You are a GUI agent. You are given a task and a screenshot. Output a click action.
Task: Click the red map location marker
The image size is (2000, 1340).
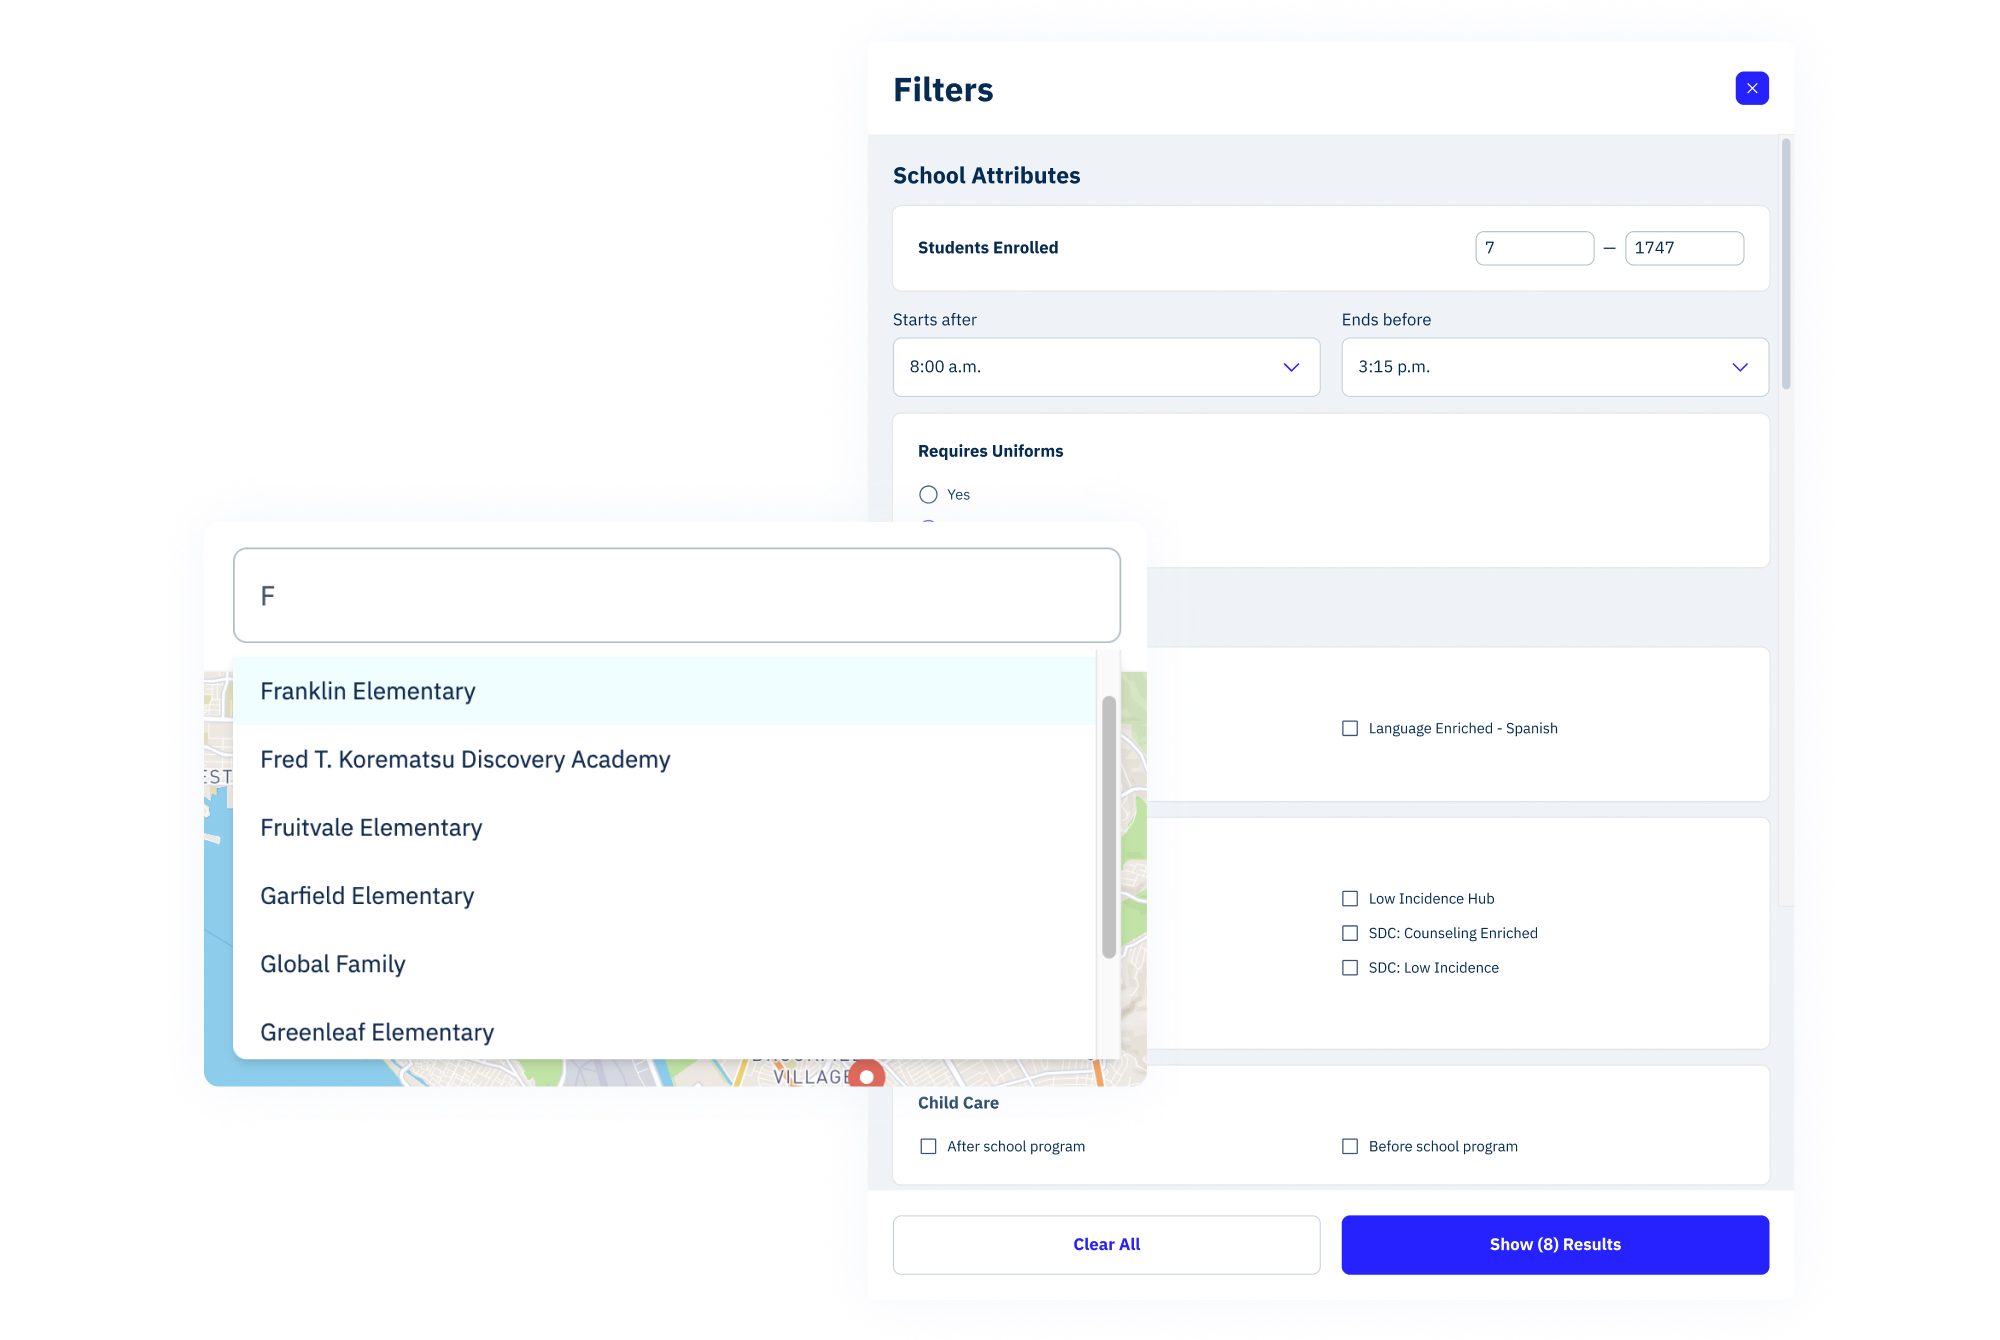(867, 1075)
